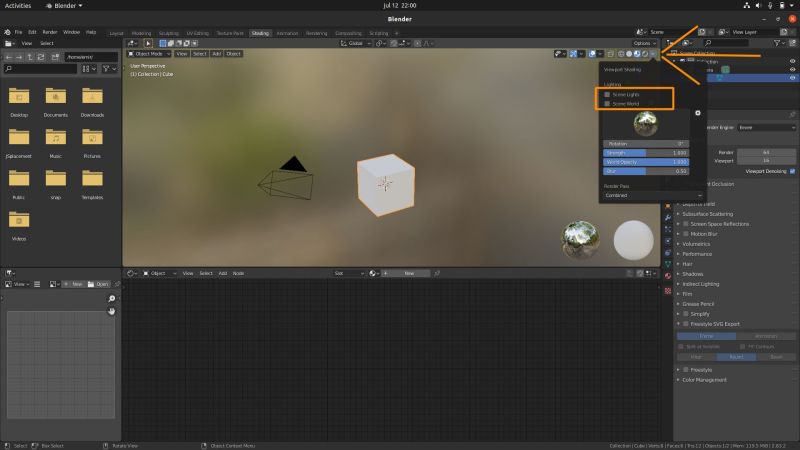
Task: Click New image button in image editor
Action: tap(73, 284)
